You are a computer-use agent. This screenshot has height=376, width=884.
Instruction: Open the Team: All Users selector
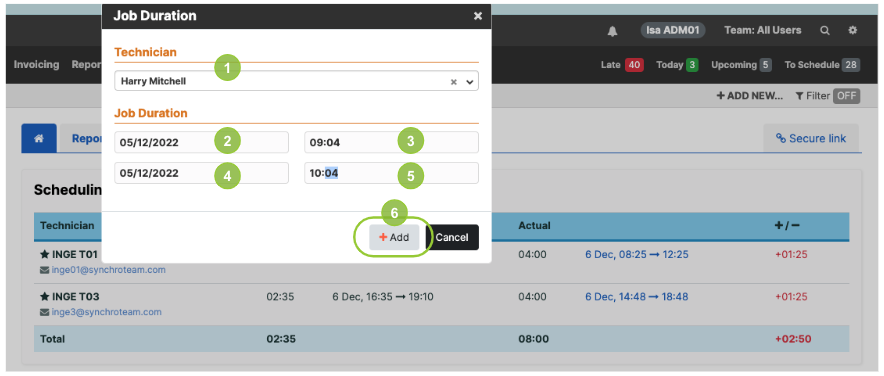[762, 30]
